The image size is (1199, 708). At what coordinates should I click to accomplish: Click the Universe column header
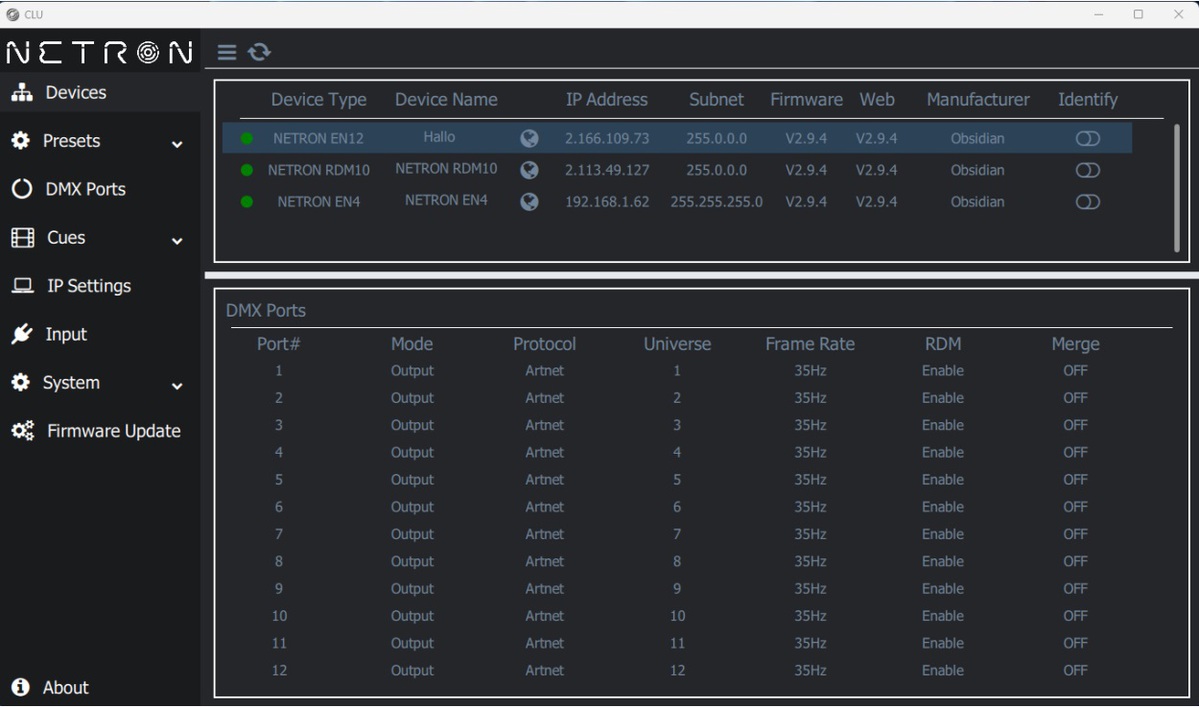677,344
